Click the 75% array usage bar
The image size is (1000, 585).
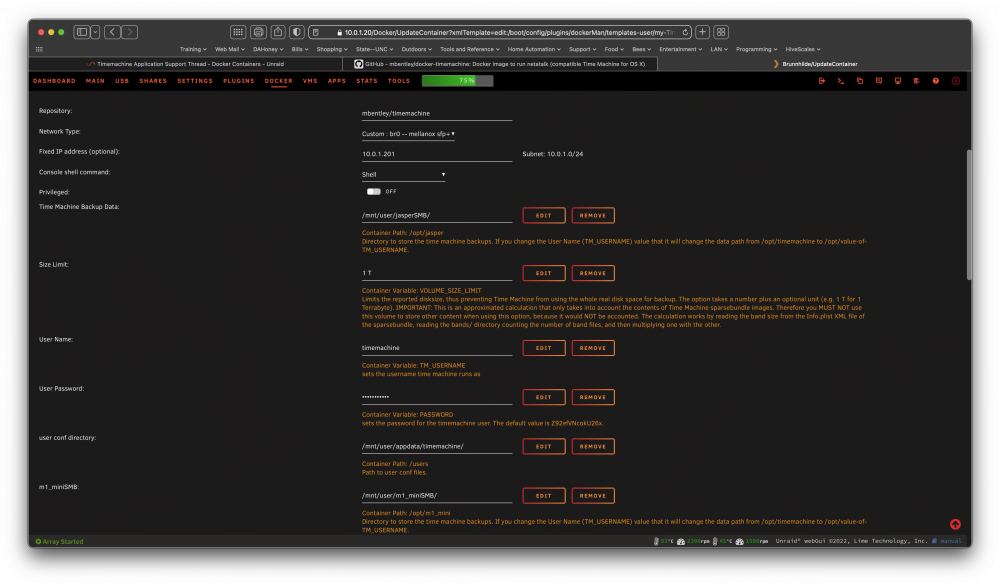(457, 81)
